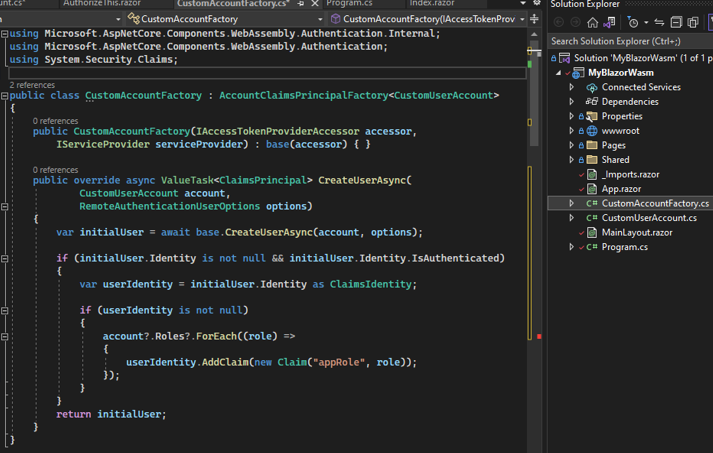Collapse the MyBlazorWasm project node
The image size is (713, 453).
pos(558,73)
